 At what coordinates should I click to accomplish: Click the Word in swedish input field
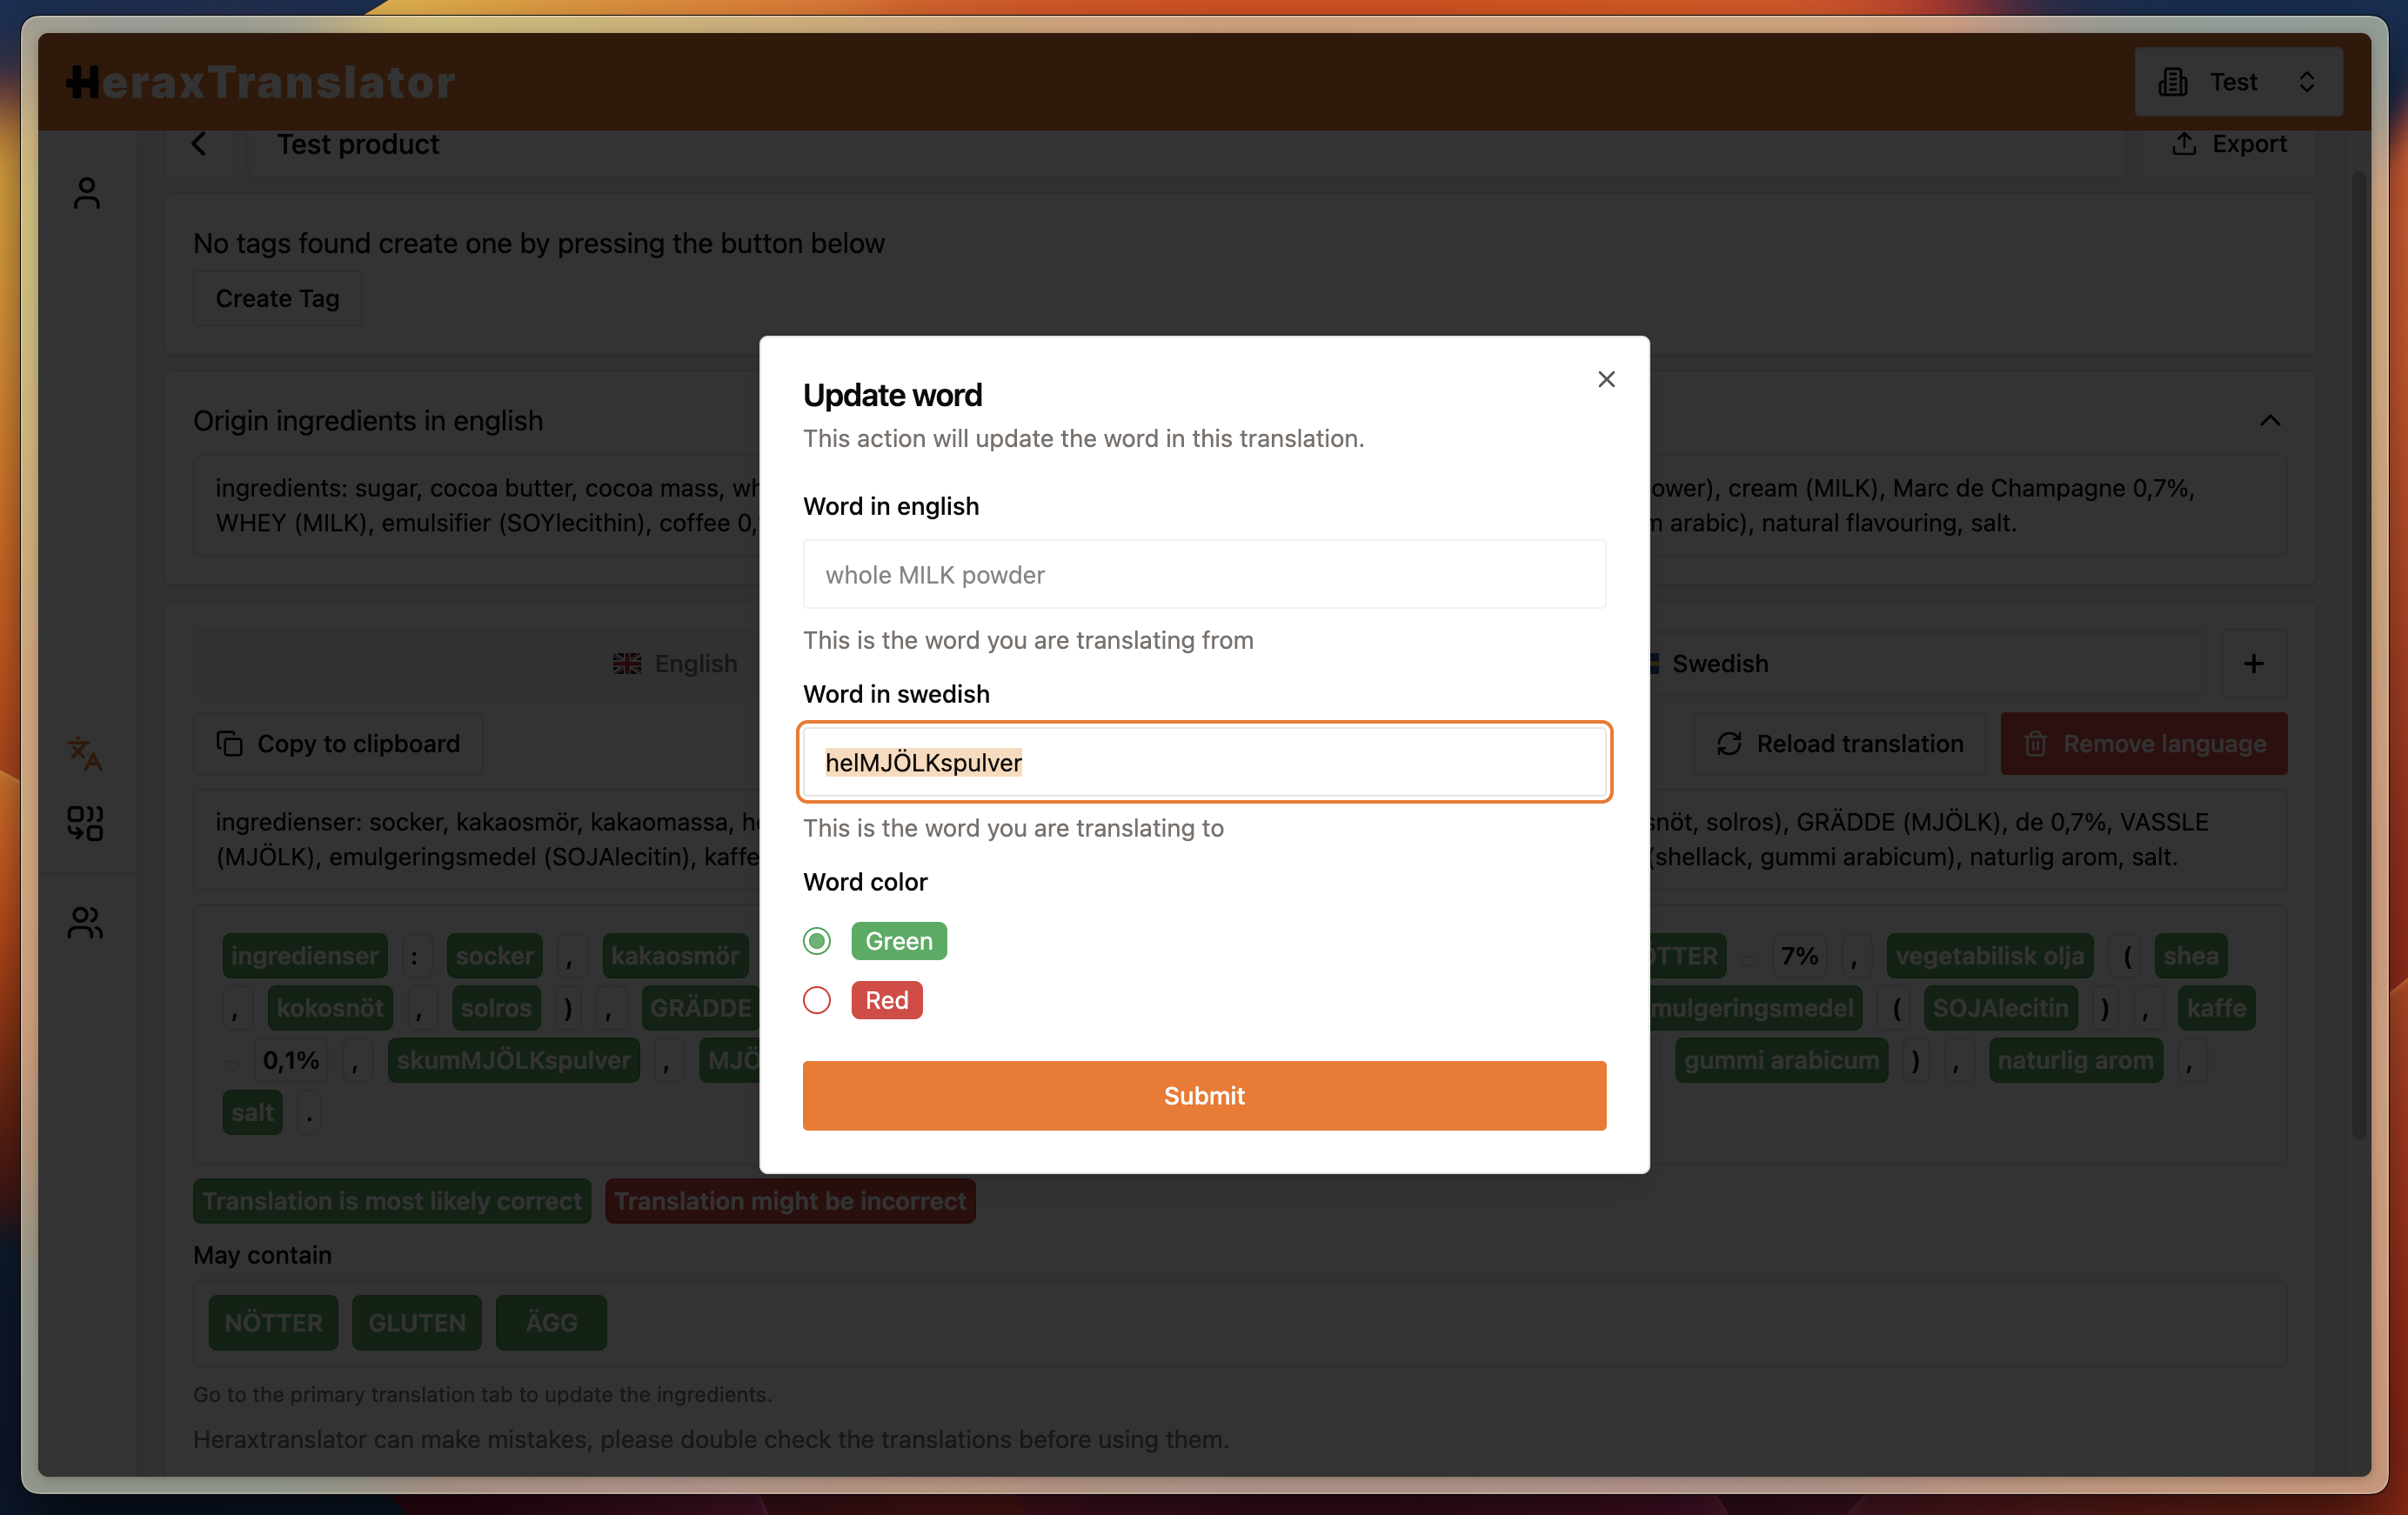pos(1204,761)
